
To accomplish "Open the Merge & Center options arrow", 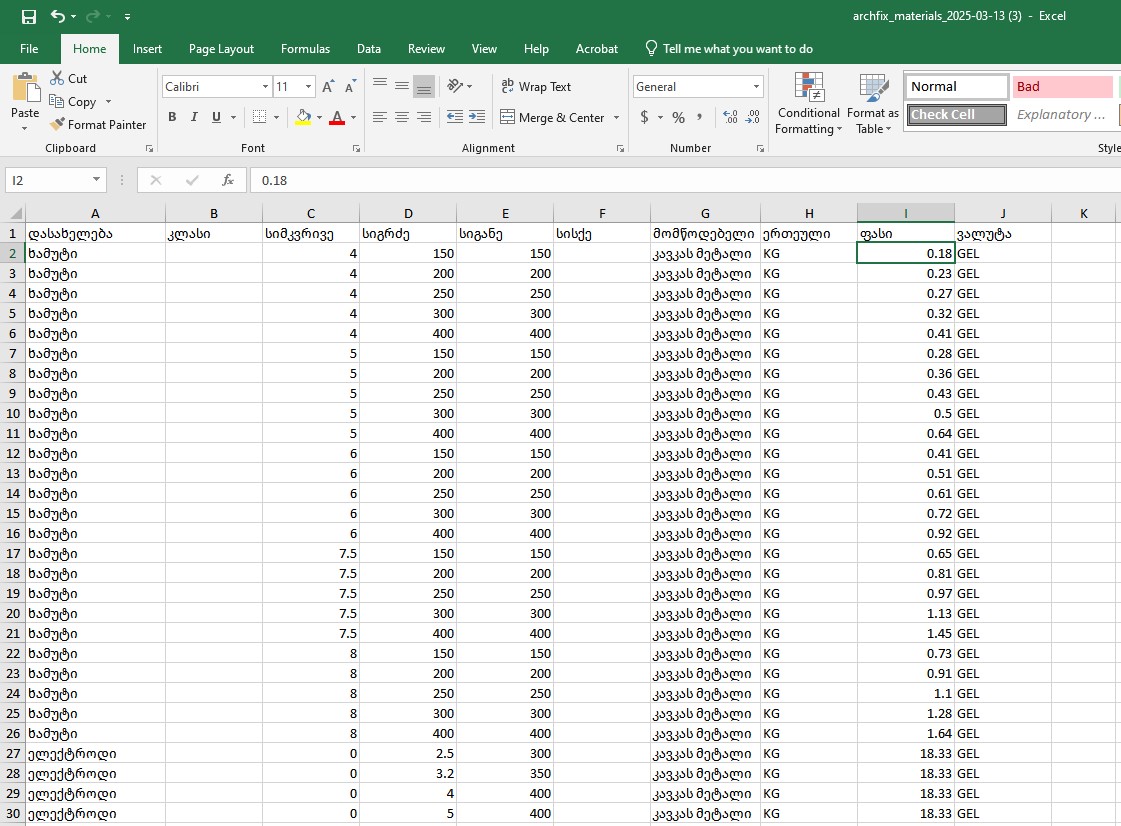I will pos(616,117).
